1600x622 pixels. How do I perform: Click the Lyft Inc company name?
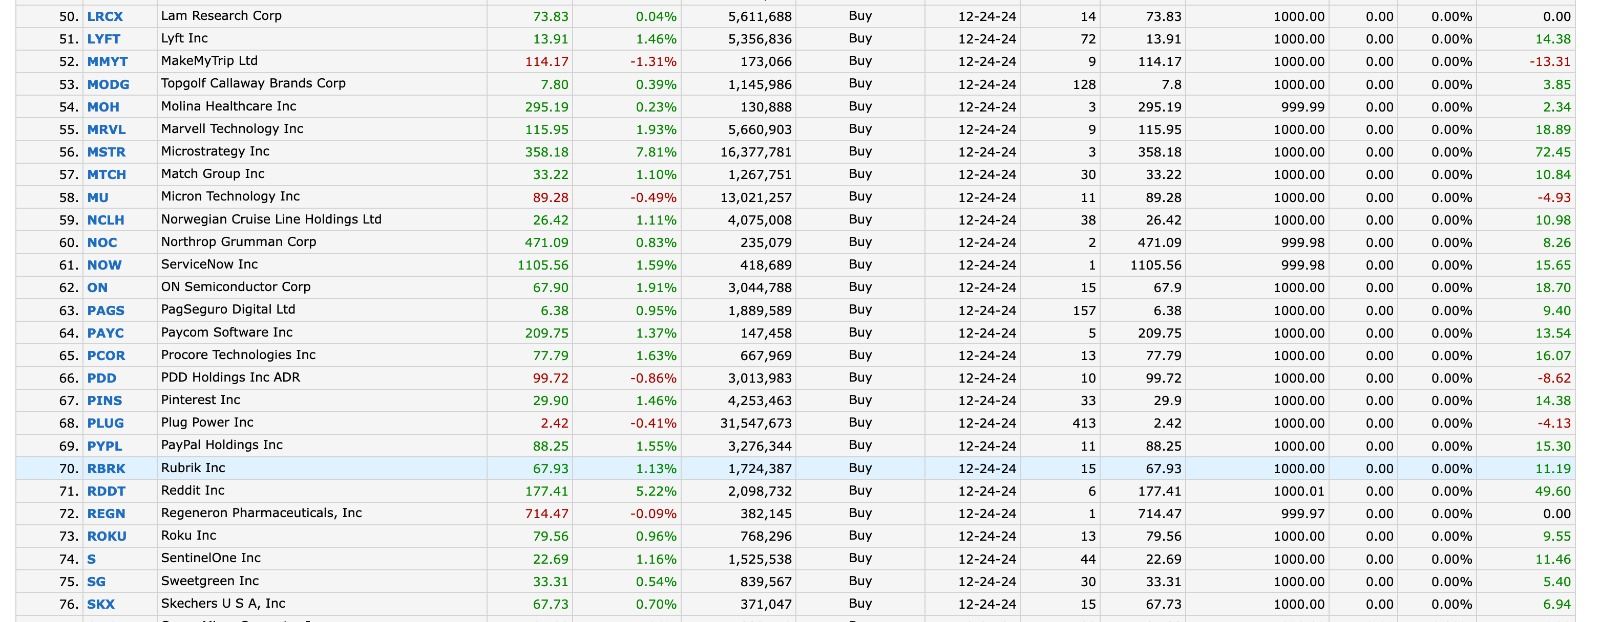[x=184, y=38]
